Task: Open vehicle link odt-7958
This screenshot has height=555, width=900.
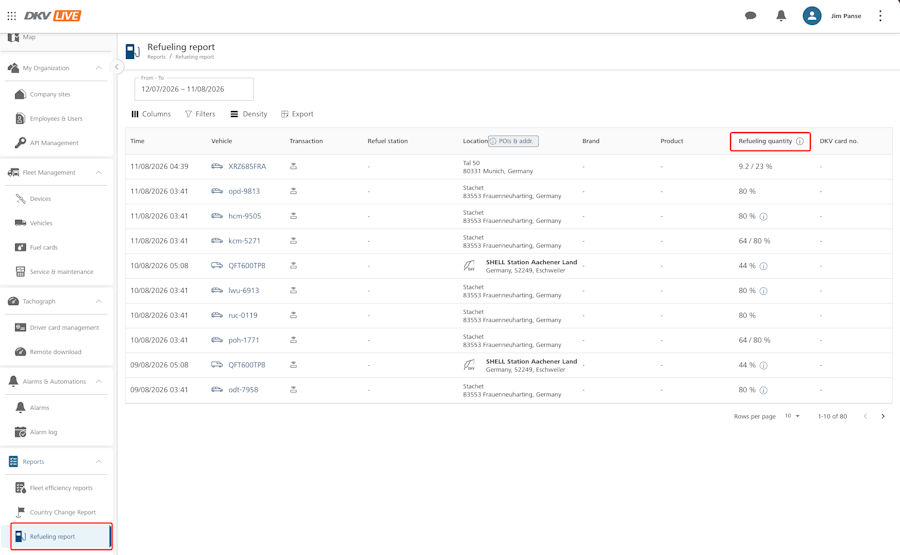Action: [243, 390]
